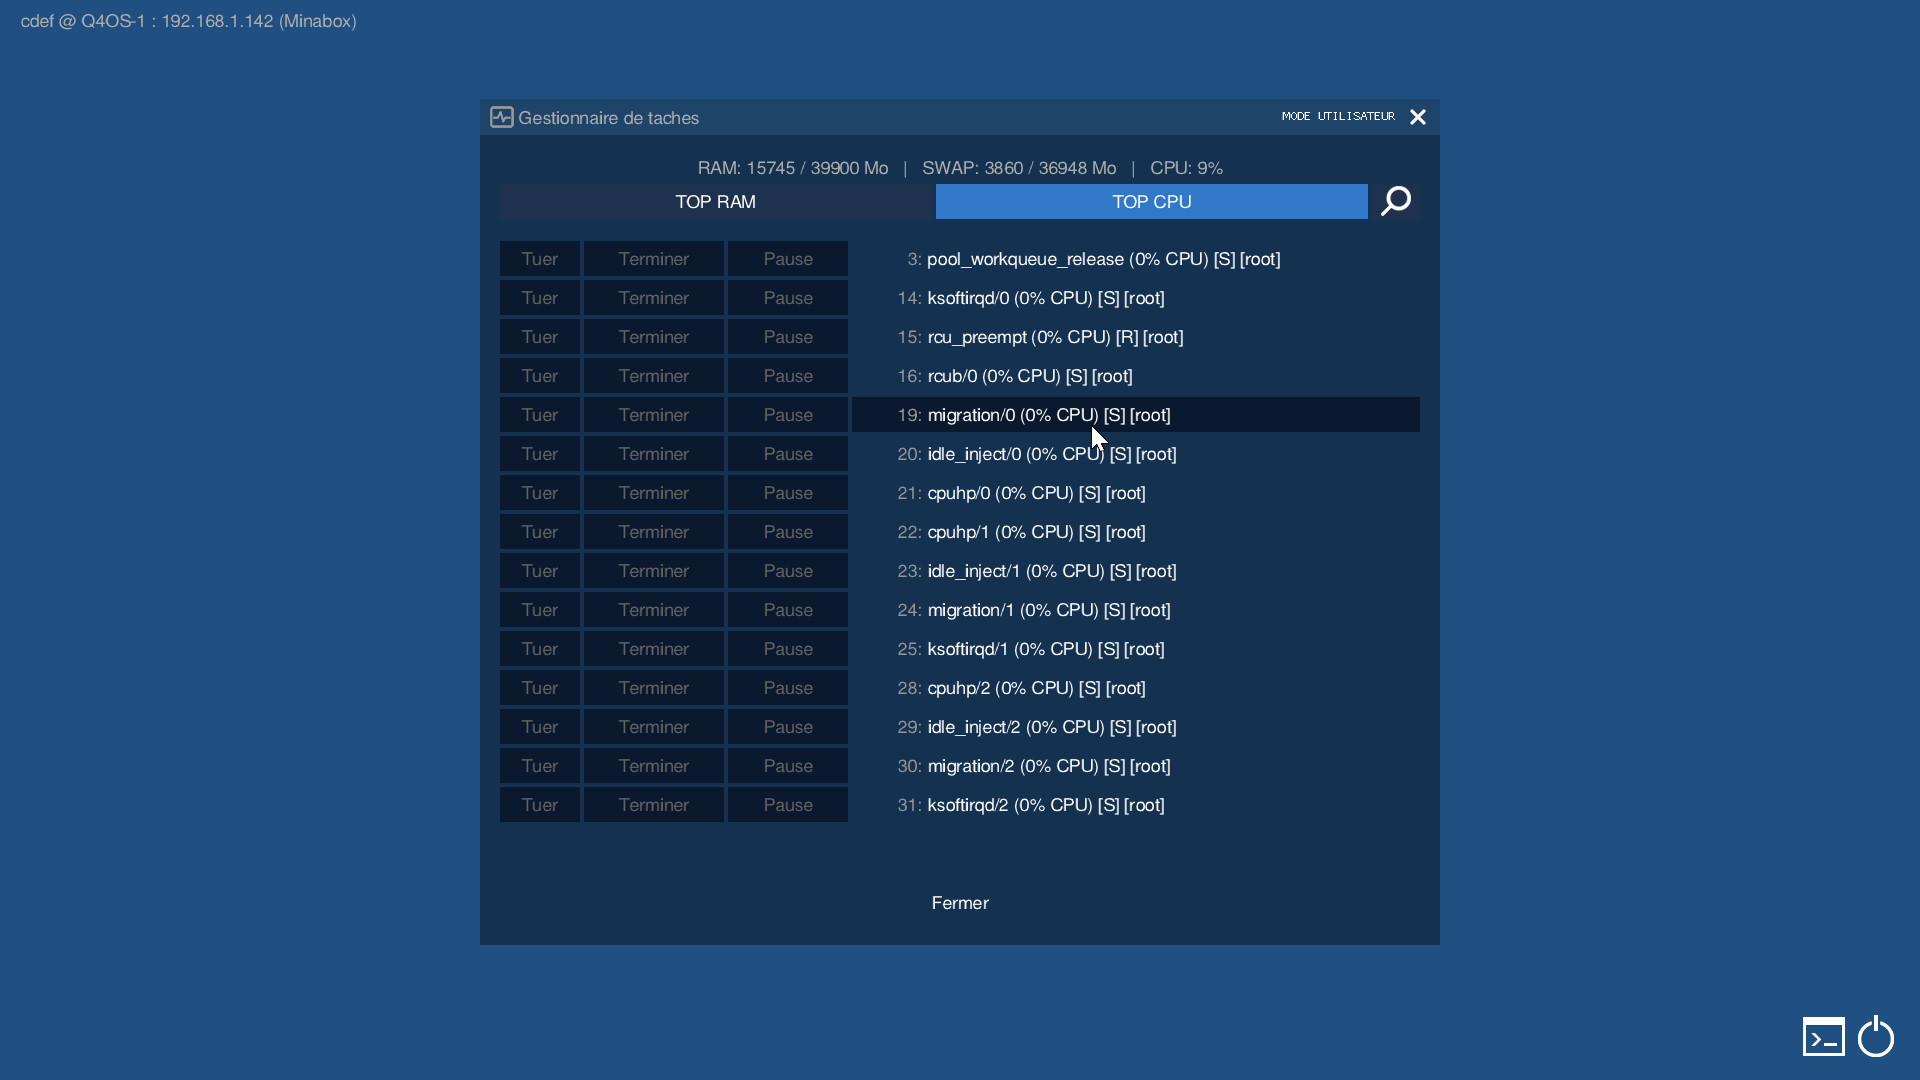
Task: Click Pause for migration/1
Action: click(788, 610)
